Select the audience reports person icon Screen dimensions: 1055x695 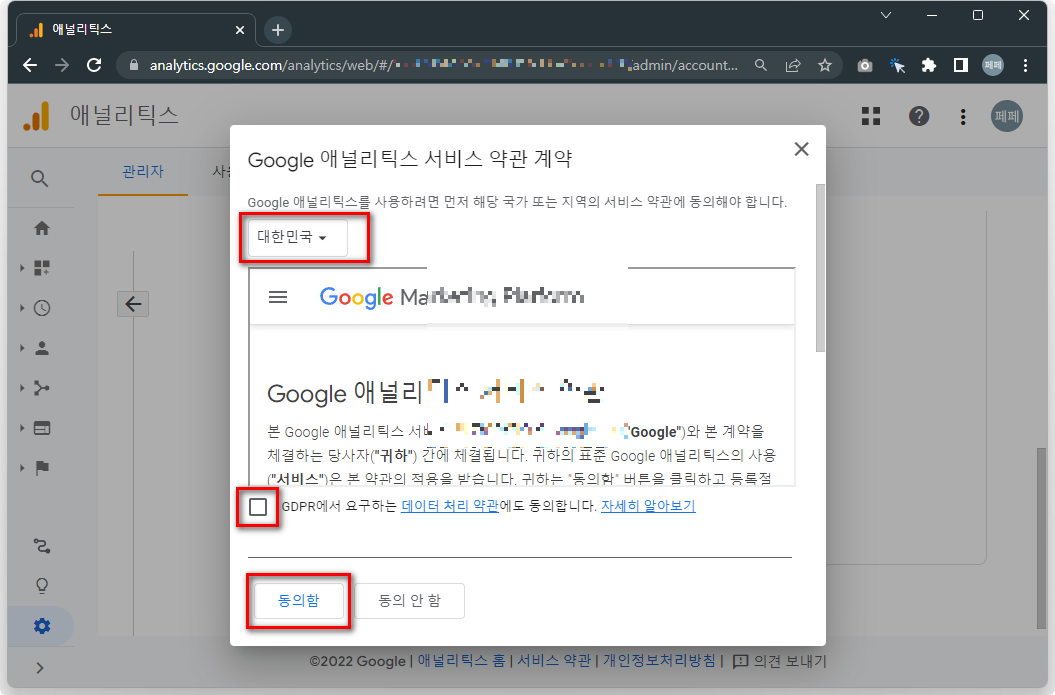41,348
